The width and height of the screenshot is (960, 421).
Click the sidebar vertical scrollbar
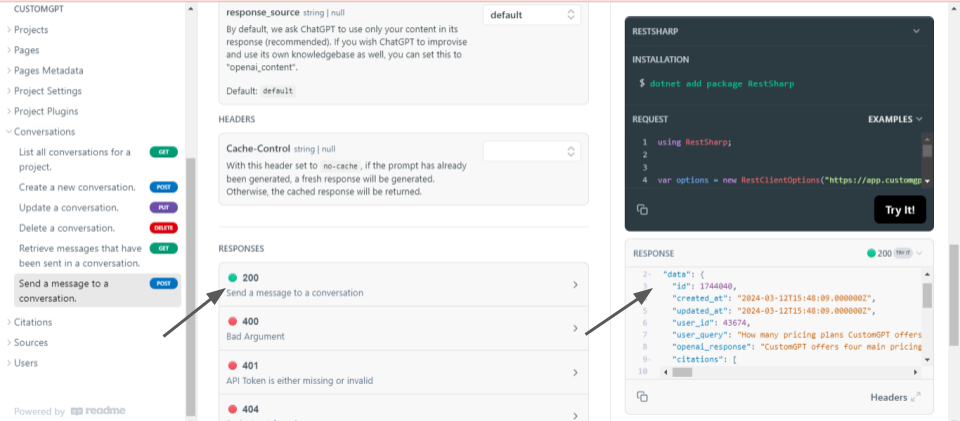click(190, 285)
